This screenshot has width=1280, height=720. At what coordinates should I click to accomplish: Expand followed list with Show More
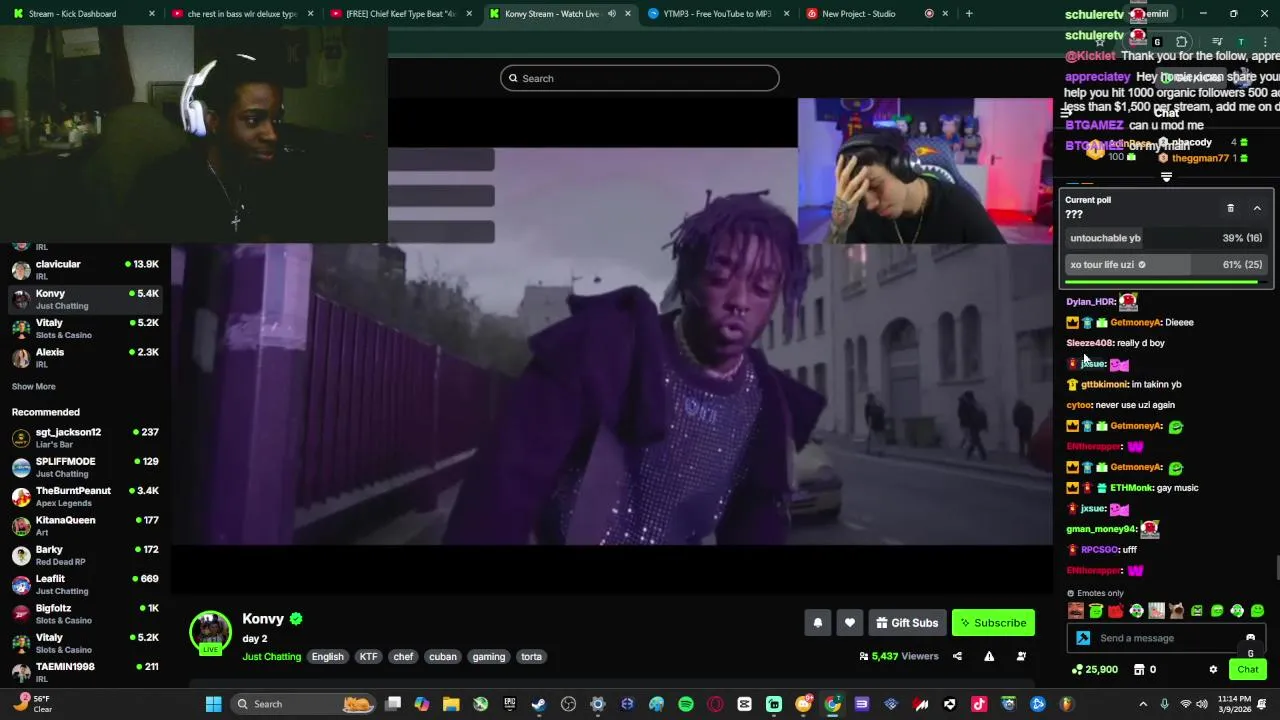(33, 386)
